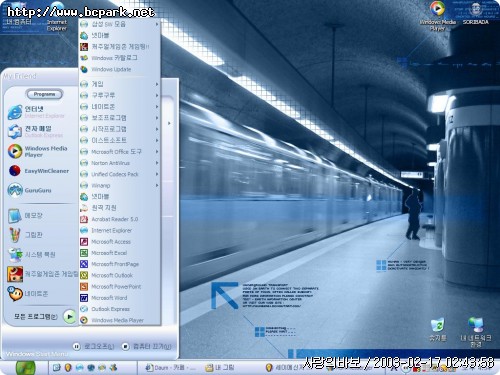
Task: Launch Windows Media Player from pinned start list
Action: (38, 151)
